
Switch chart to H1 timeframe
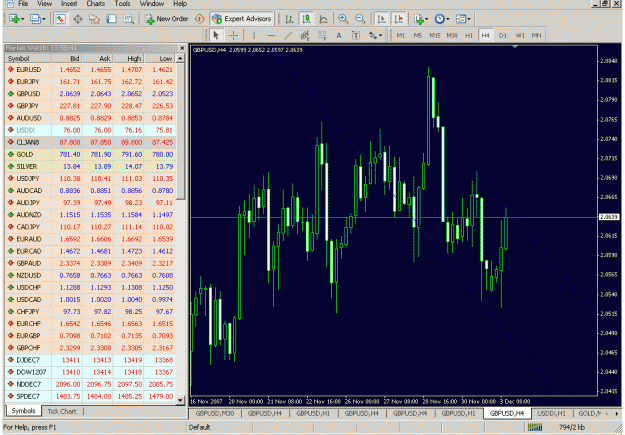[x=468, y=35]
